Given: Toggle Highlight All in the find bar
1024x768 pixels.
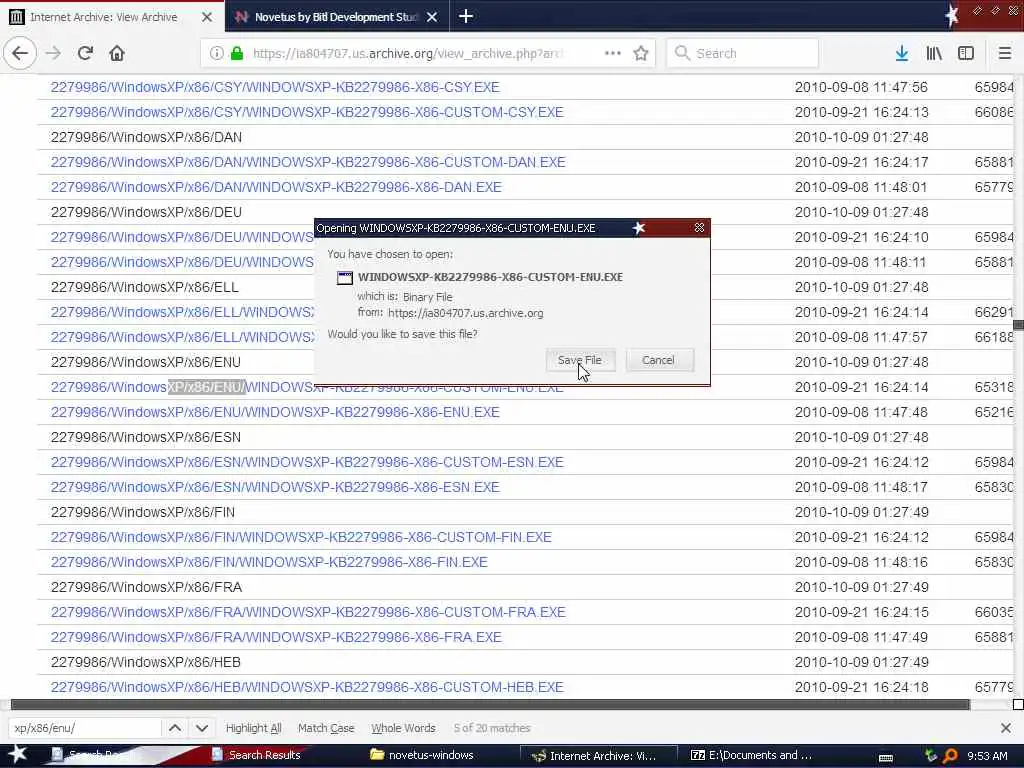Looking at the screenshot, I should click(253, 728).
